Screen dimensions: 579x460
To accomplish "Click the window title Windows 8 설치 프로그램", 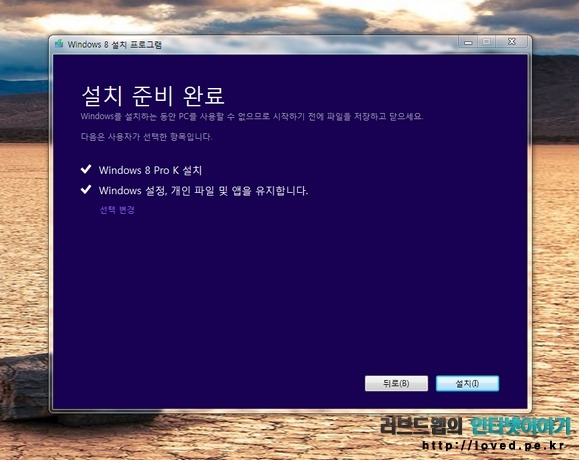I will tap(114, 44).
